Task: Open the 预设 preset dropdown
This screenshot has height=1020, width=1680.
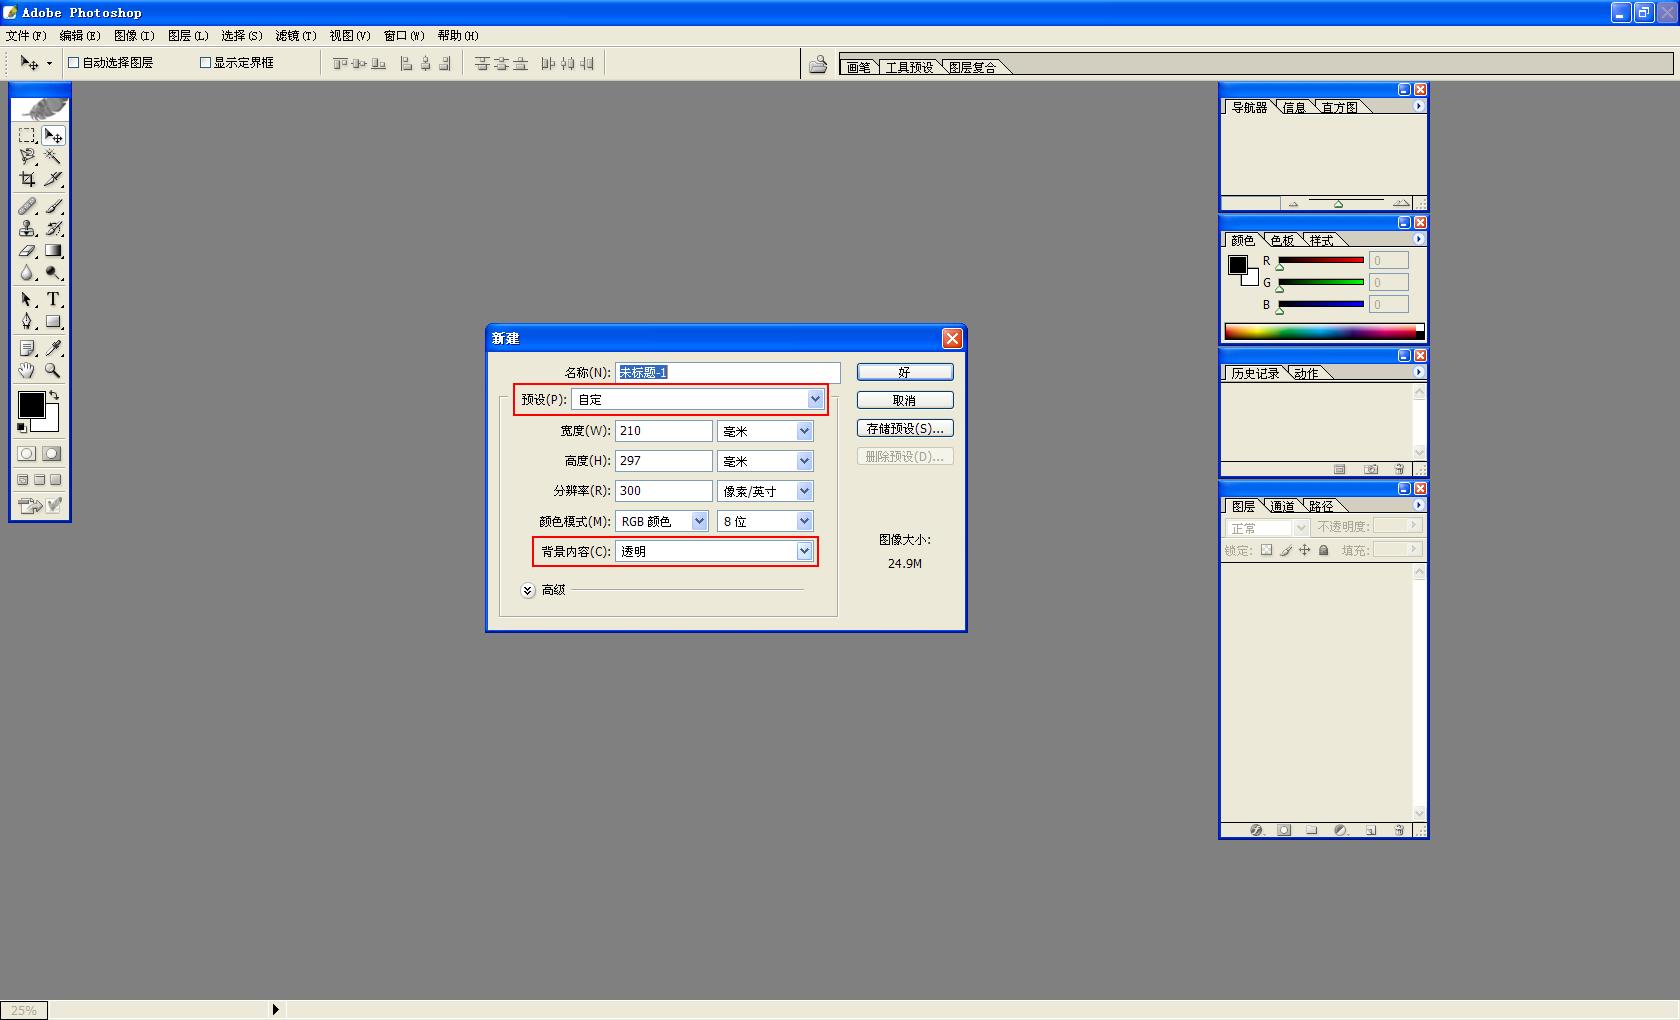Action: point(815,399)
